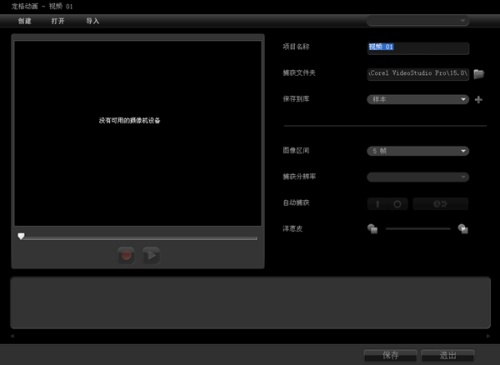Click the 保存 button

[x=390, y=355]
